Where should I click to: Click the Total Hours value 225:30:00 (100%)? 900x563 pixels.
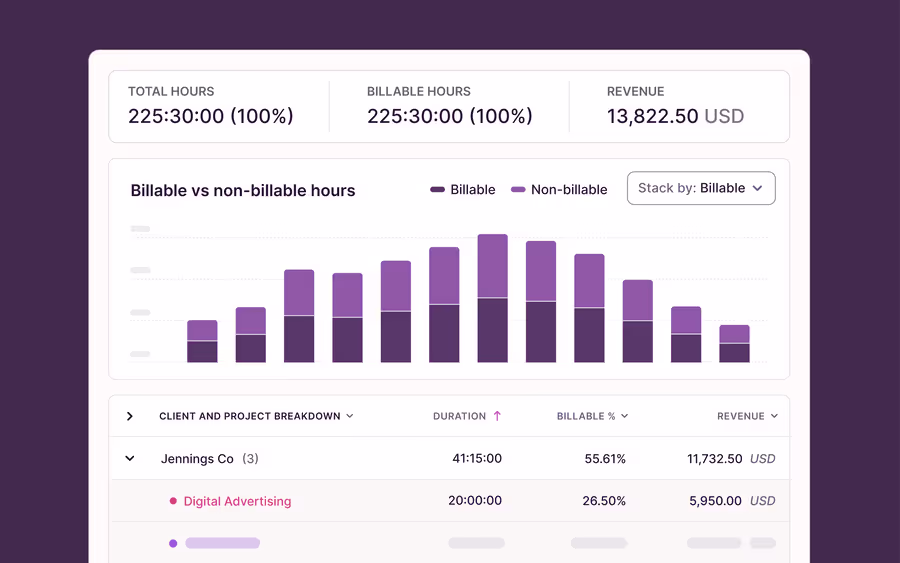(211, 116)
